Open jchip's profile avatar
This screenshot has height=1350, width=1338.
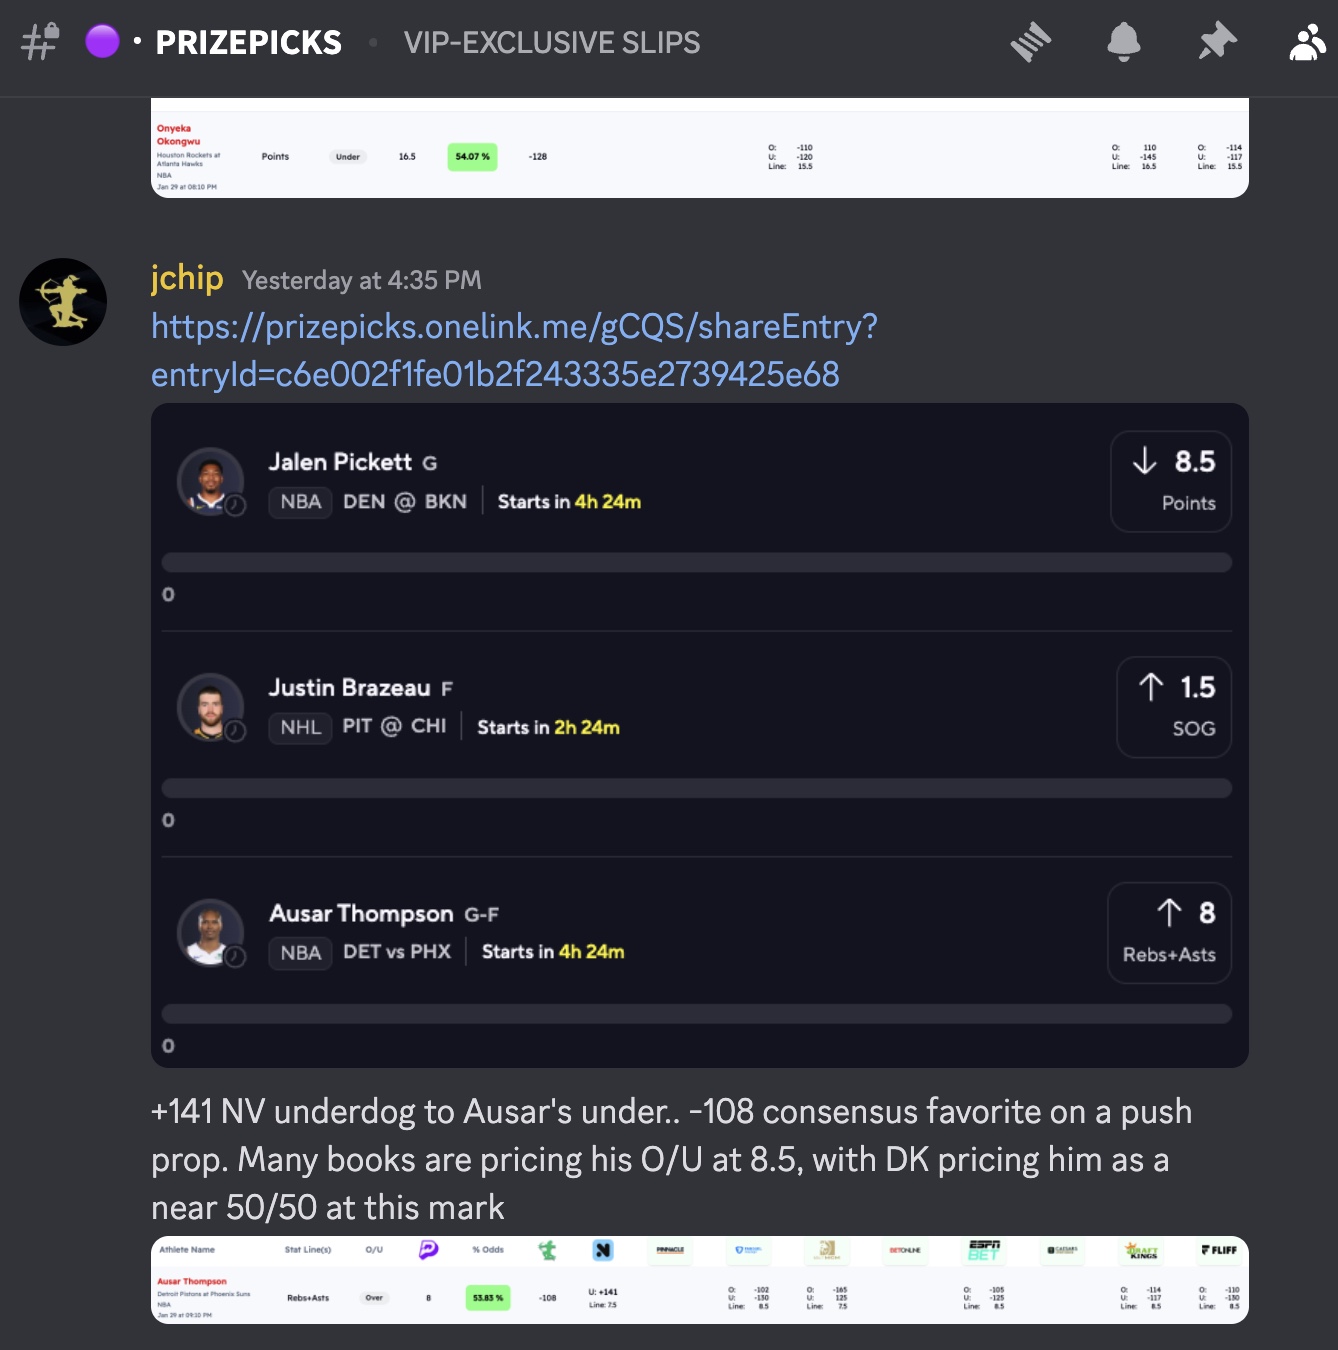[x=63, y=302]
